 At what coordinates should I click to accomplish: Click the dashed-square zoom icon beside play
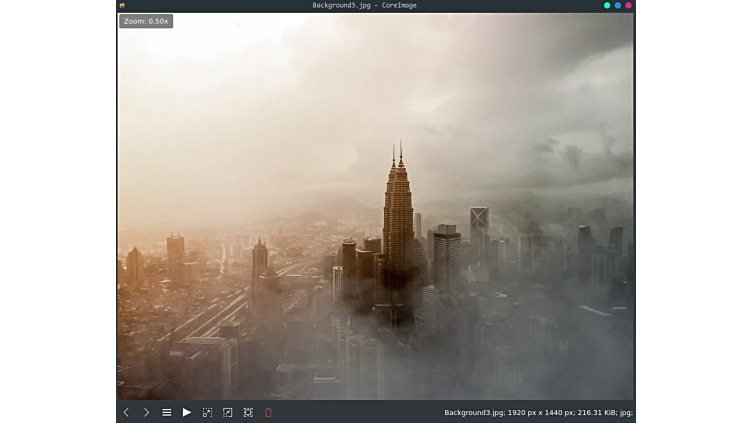207,412
